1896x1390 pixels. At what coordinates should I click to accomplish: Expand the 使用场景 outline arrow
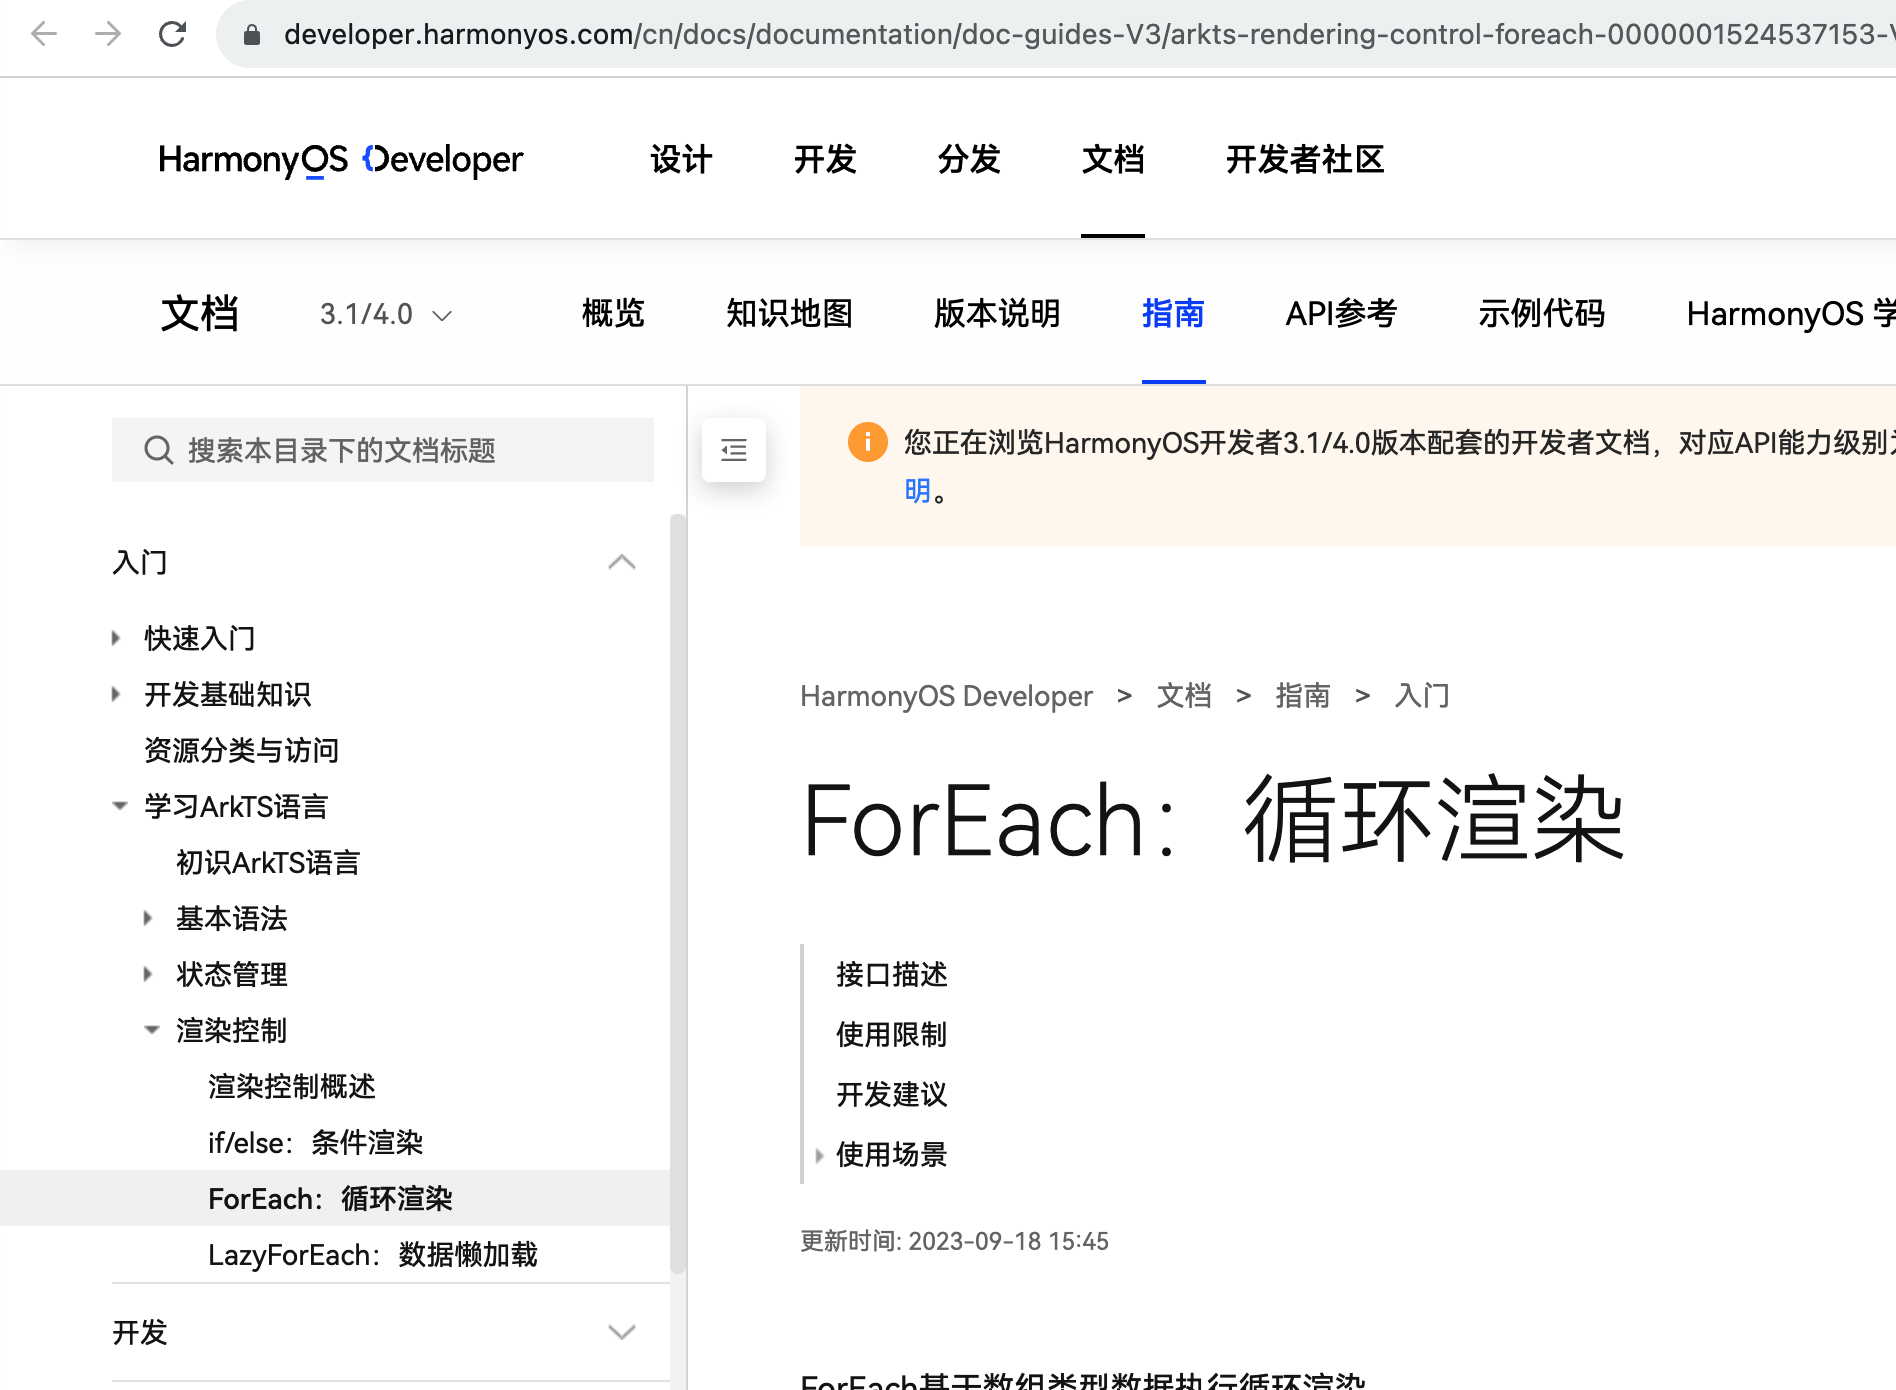pyautogui.click(x=820, y=1156)
